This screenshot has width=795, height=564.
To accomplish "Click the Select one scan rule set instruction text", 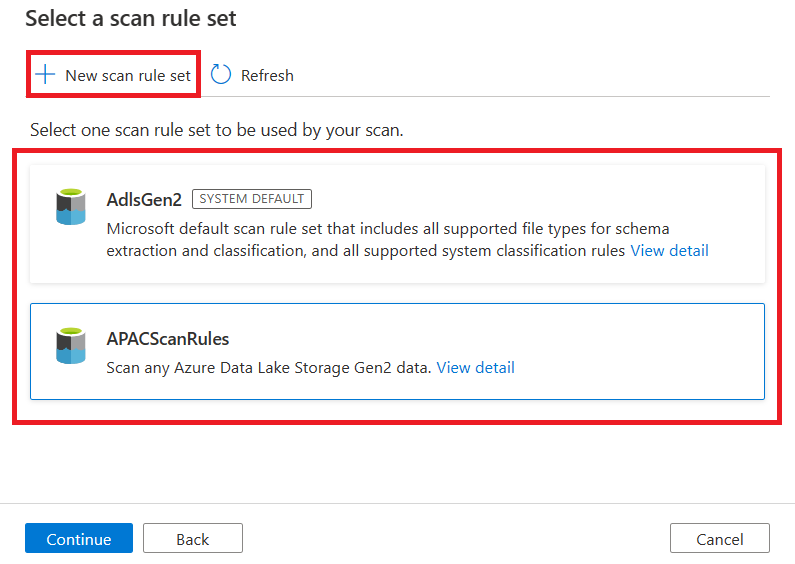I will (216, 130).
